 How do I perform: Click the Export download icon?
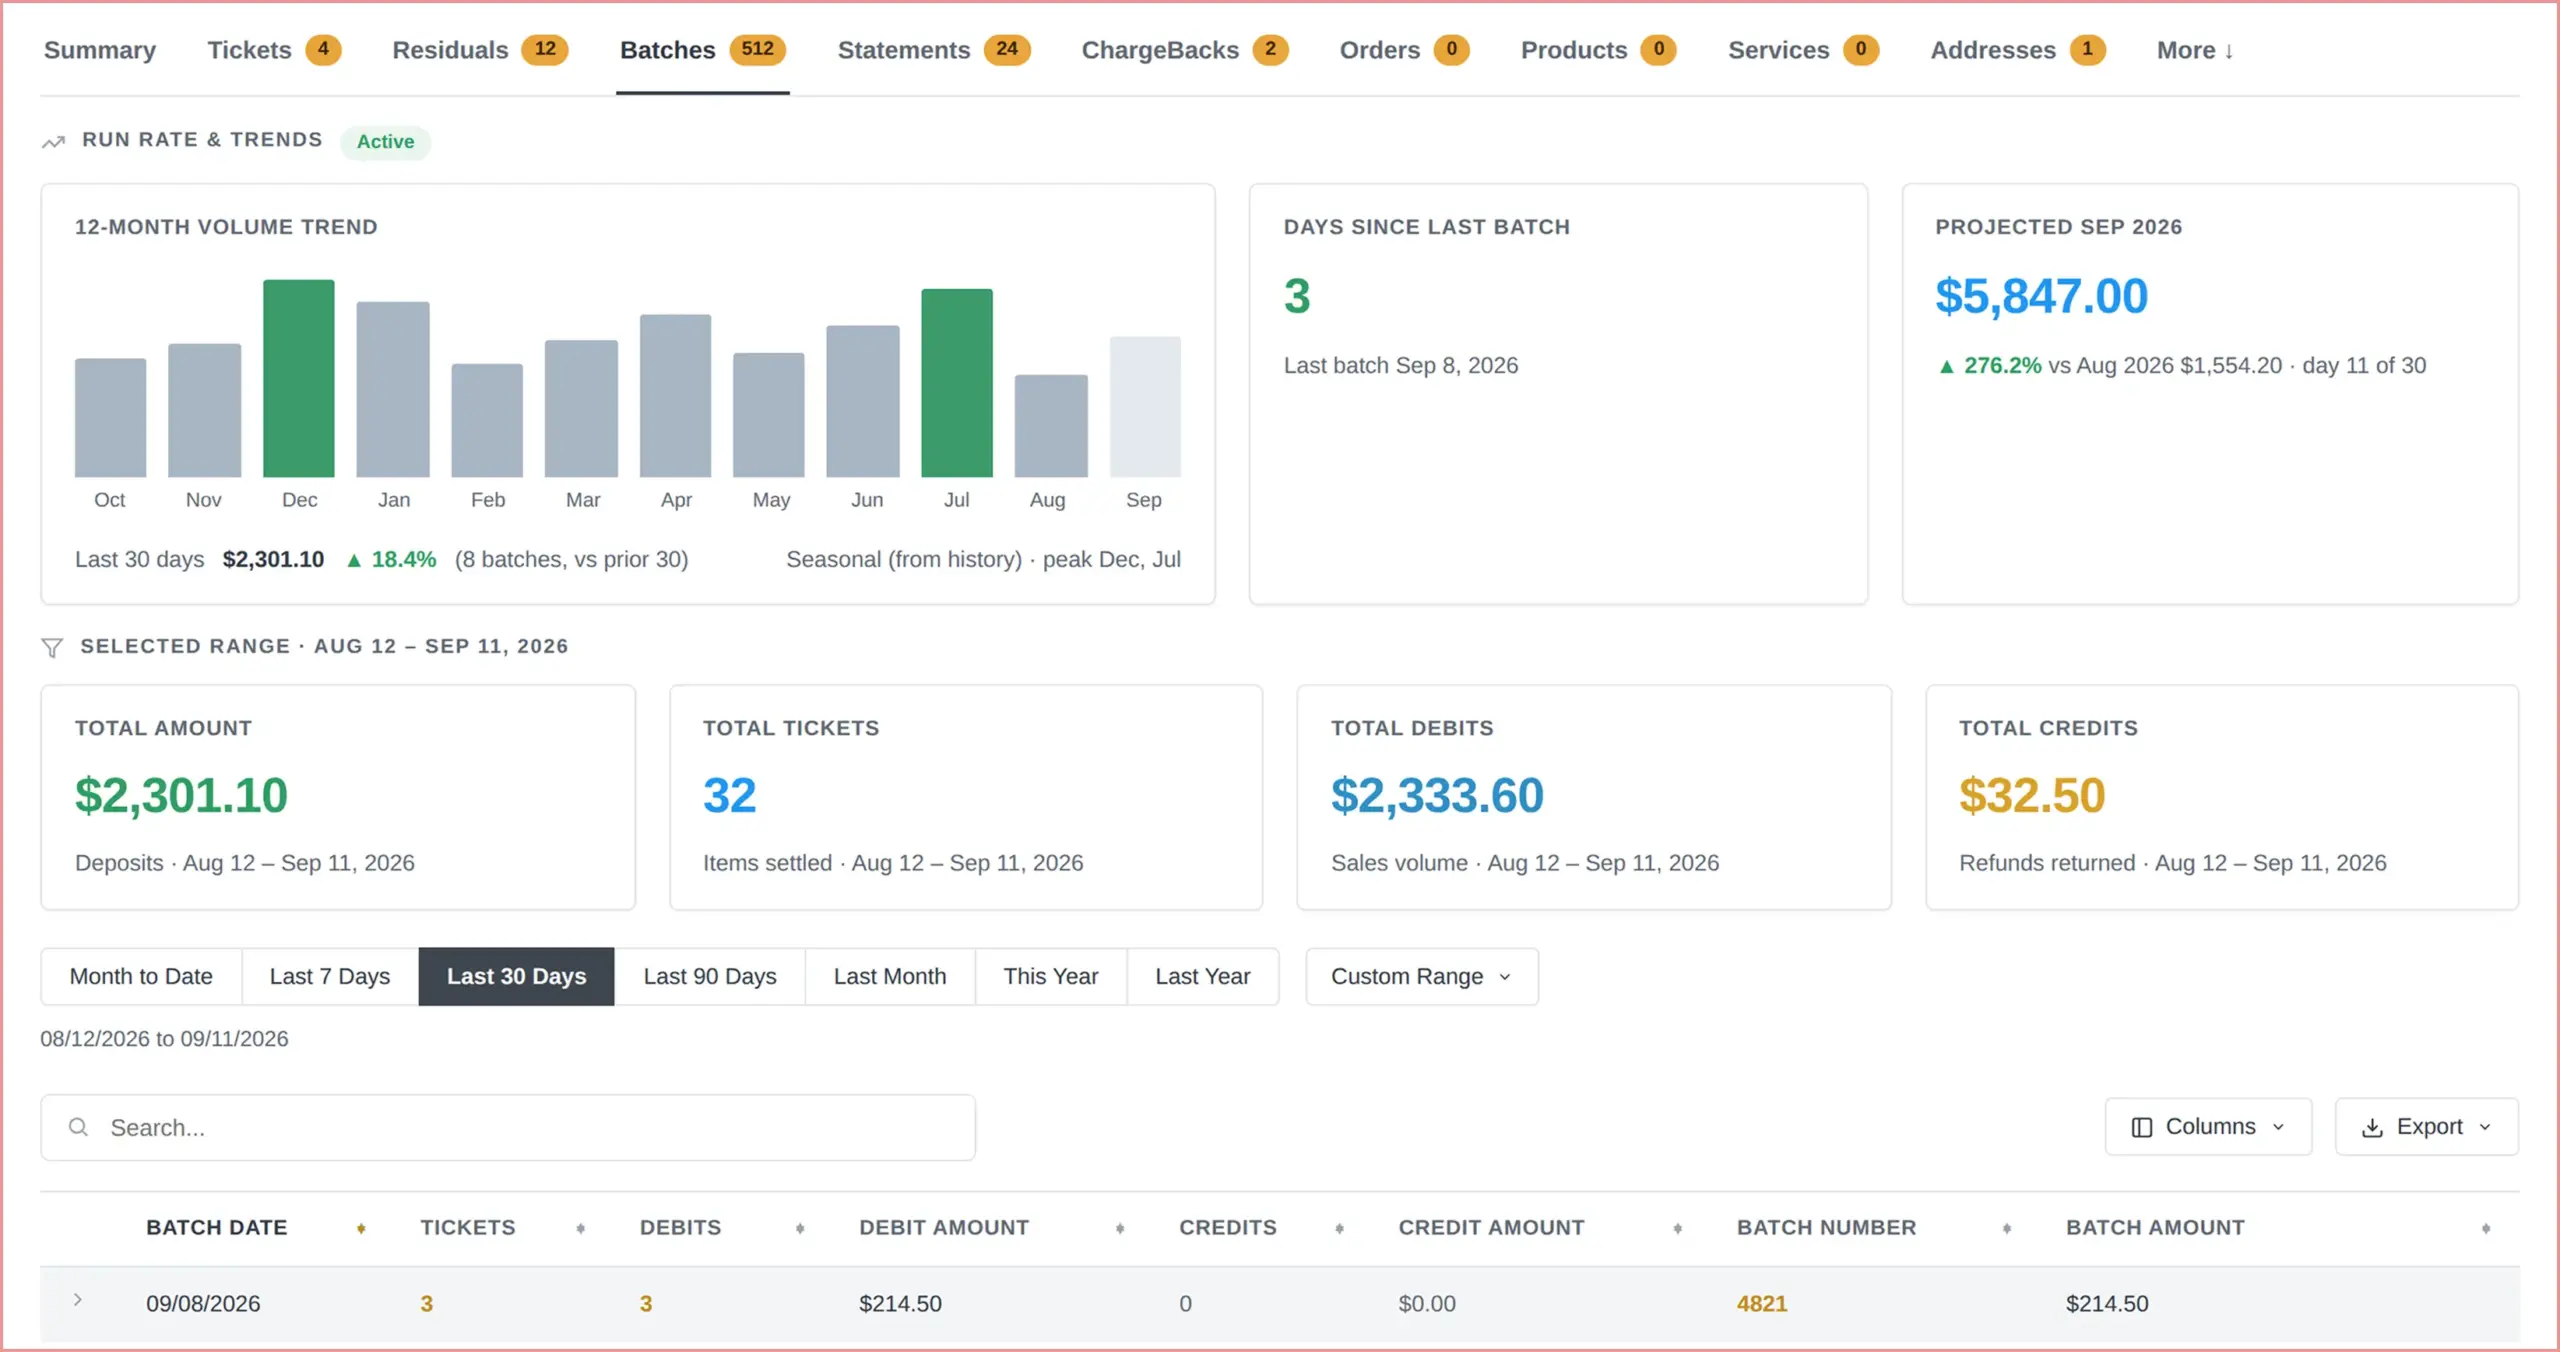[x=2372, y=1127]
